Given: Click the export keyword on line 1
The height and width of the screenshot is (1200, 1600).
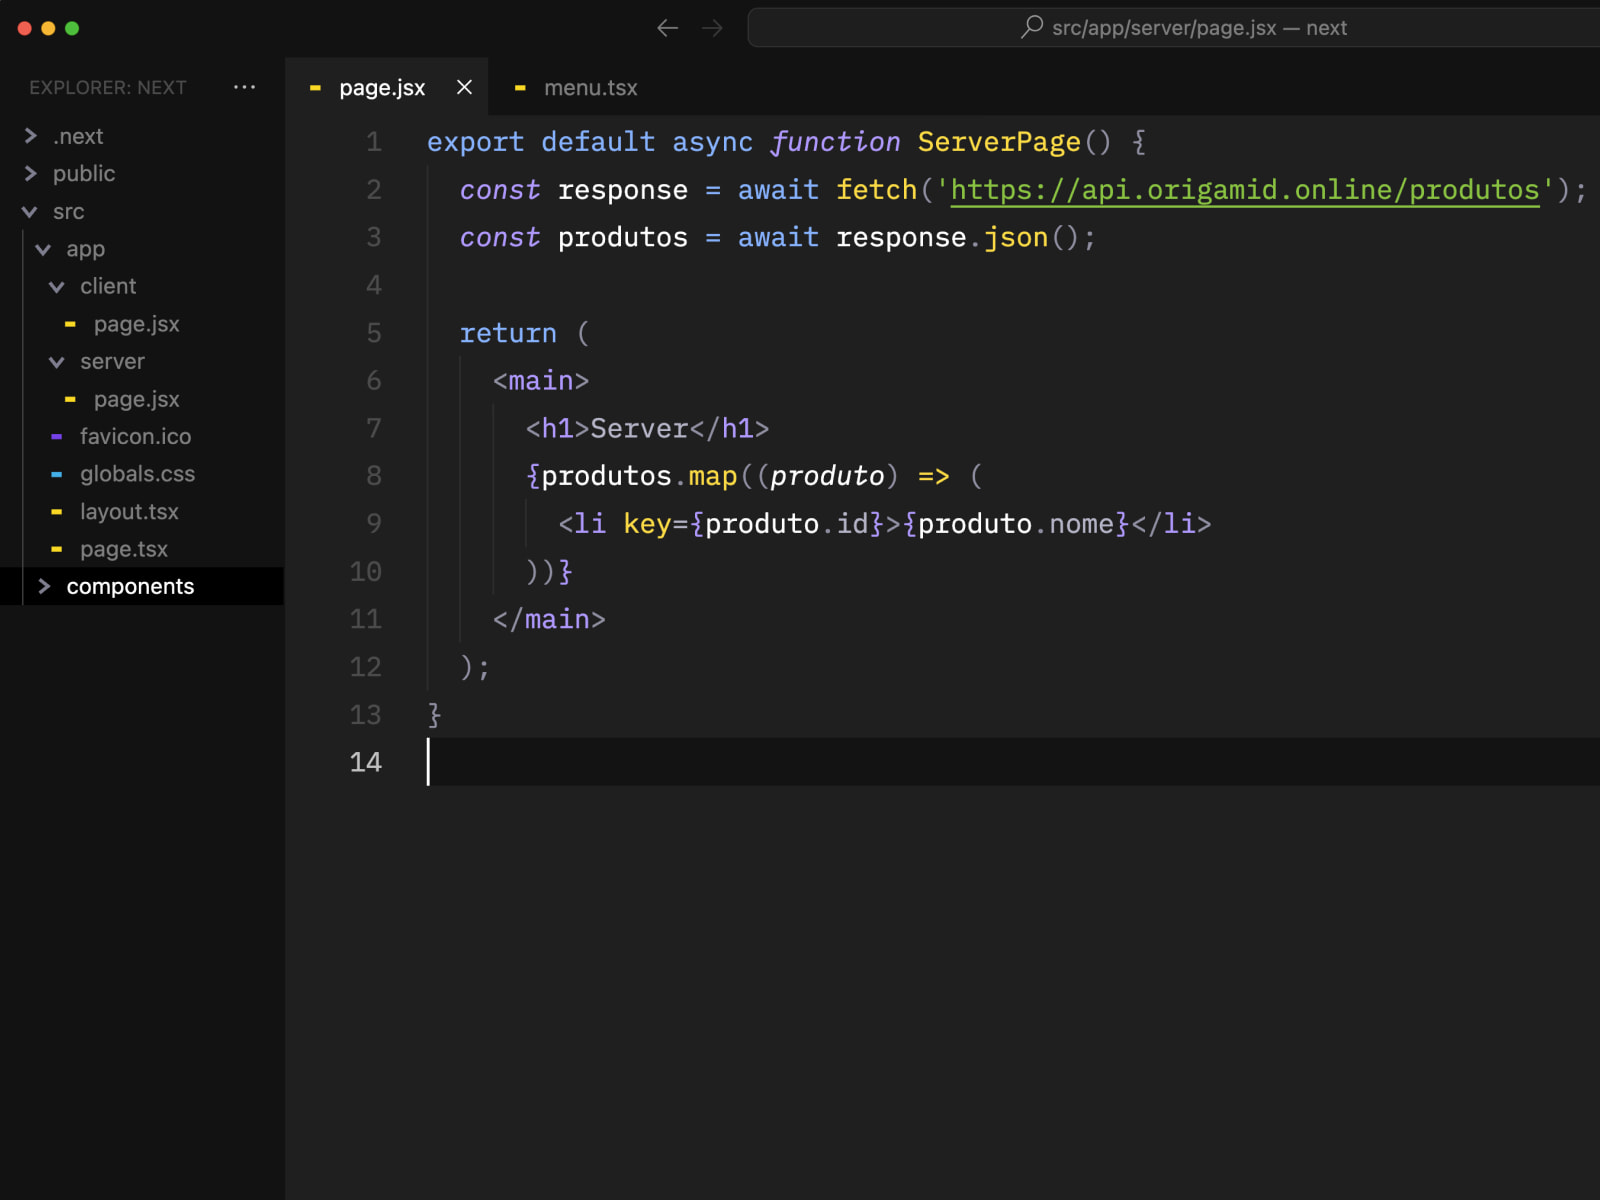Looking at the screenshot, I should pyautogui.click(x=476, y=142).
